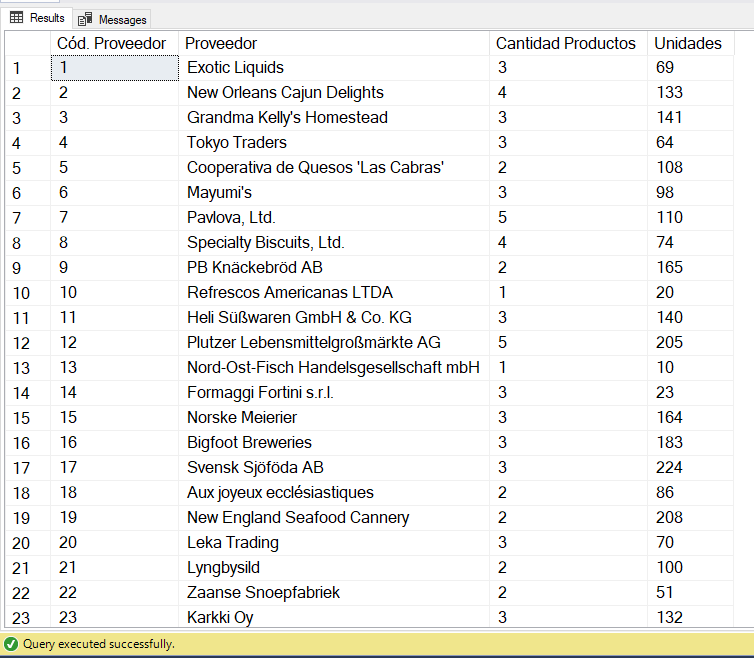Screen dimensions: 754x658
Task: Select row header number 12
Action: click(x=28, y=343)
